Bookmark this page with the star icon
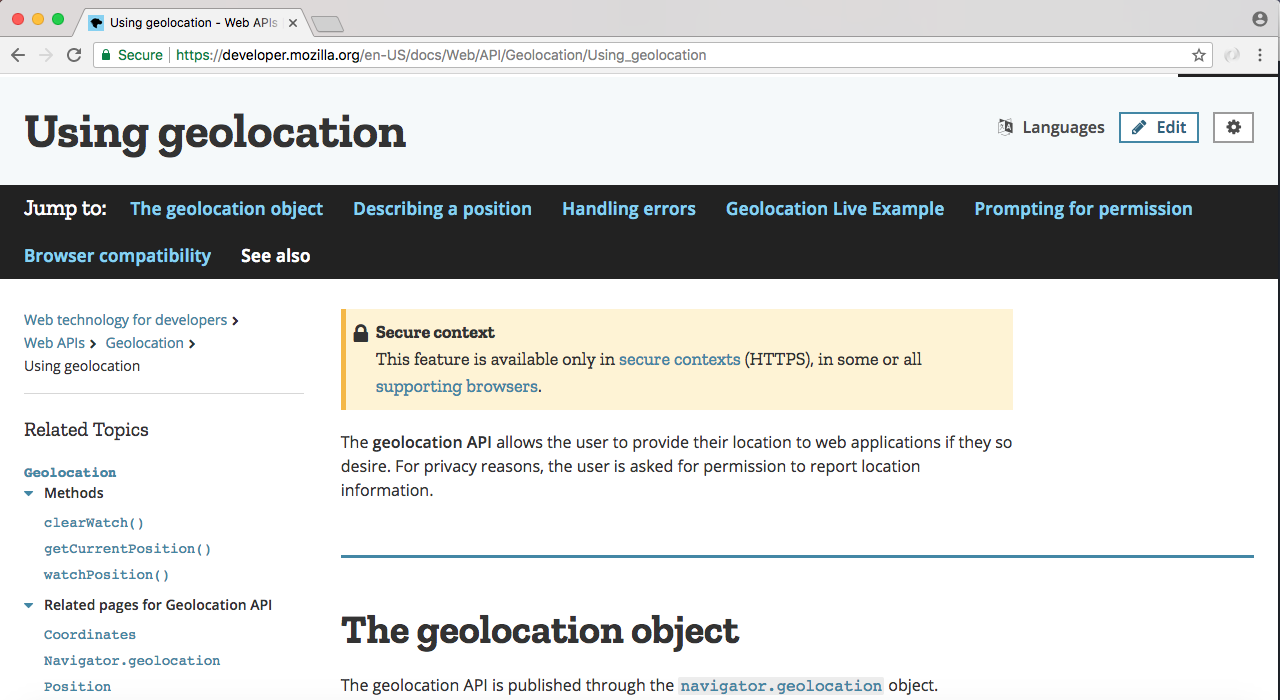Image resolution: width=1280 pixels, height=700 pixels. 1198,55
